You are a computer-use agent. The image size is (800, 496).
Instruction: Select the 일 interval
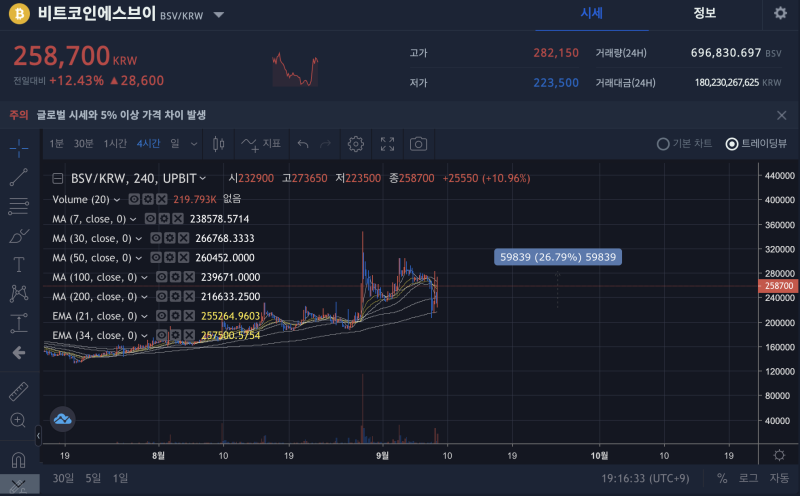[175, 144]
